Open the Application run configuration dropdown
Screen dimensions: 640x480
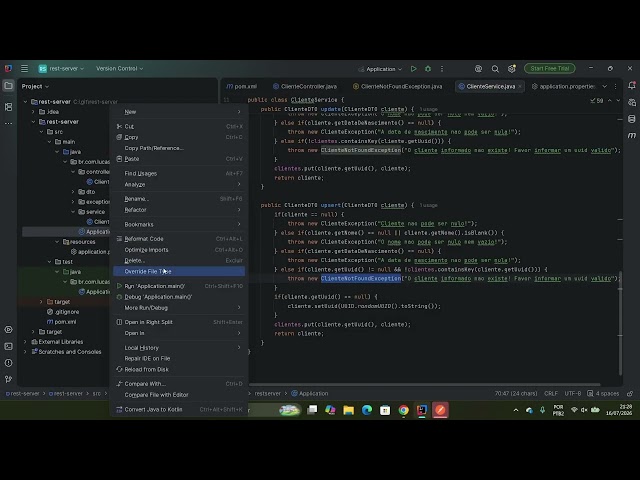(380, 69)
